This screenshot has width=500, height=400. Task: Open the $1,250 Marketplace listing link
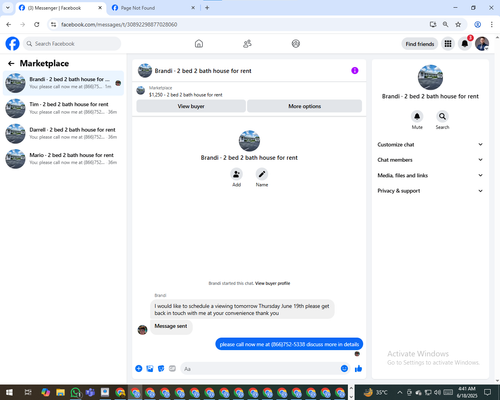pos(186,95)
